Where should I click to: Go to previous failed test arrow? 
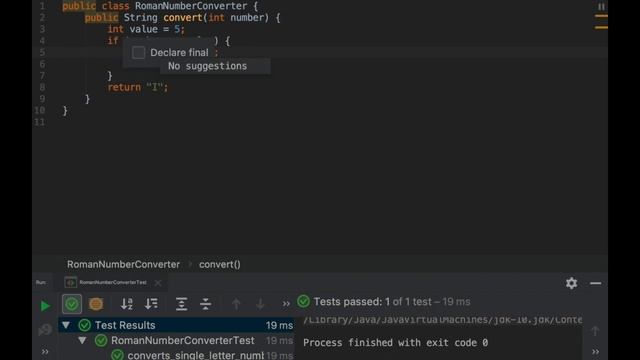(x=236, y=304)
